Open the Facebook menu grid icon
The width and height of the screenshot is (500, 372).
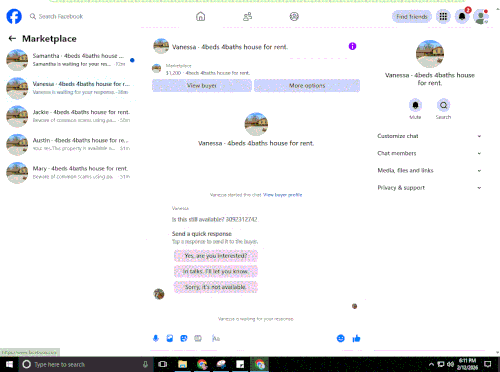(443, 16)
